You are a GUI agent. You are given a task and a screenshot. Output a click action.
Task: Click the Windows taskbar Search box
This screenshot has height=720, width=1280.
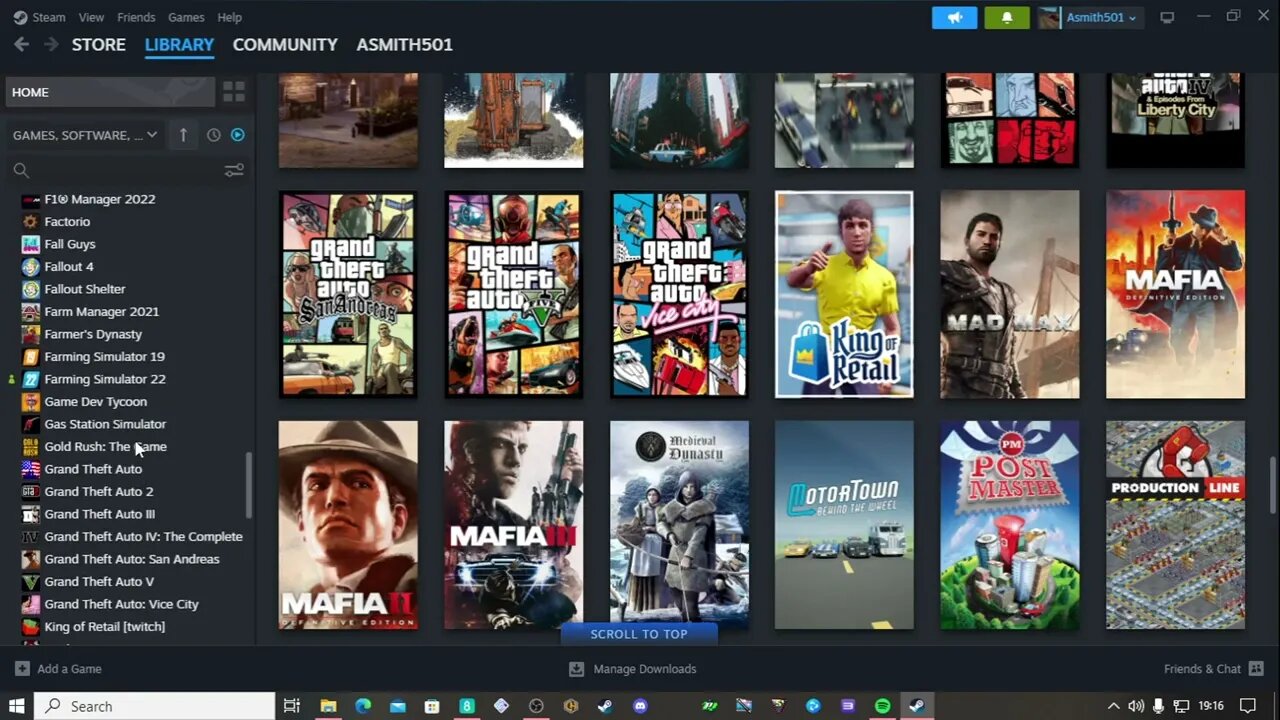tap(155, 706)
